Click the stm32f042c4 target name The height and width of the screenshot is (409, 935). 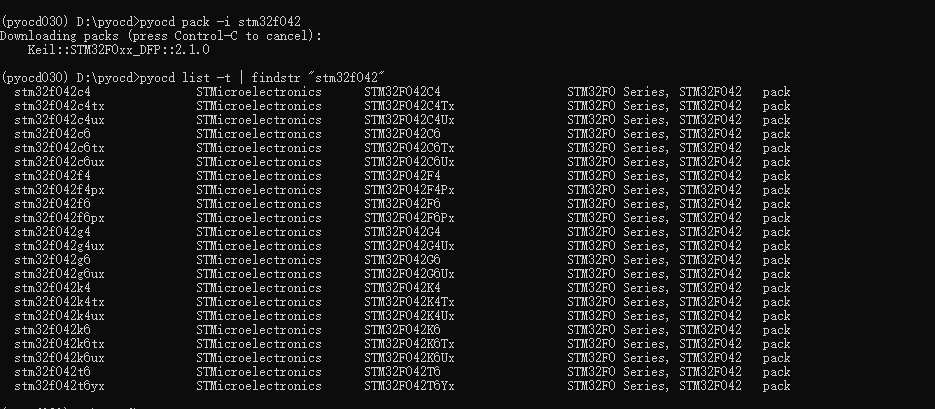(52, 92)
